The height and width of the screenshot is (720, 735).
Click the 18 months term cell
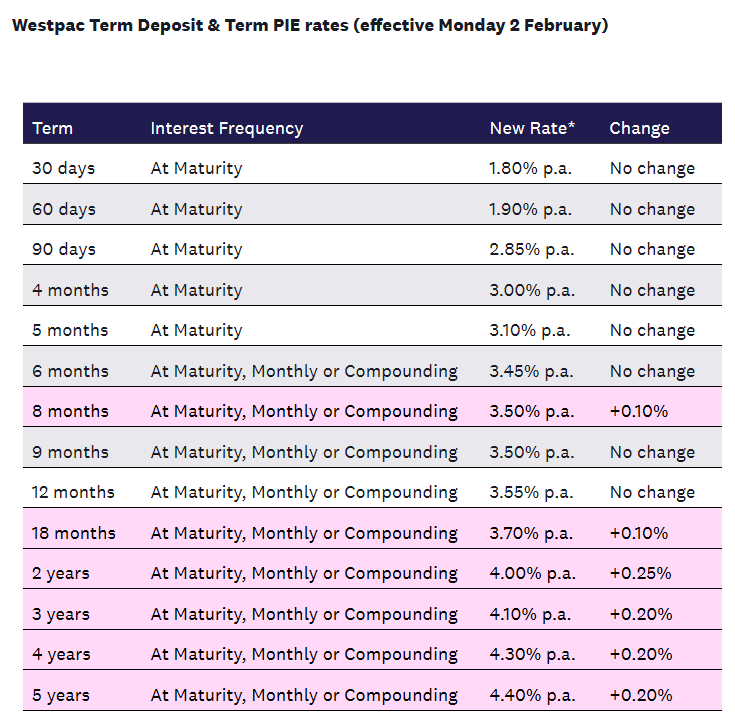pos(74,533)
